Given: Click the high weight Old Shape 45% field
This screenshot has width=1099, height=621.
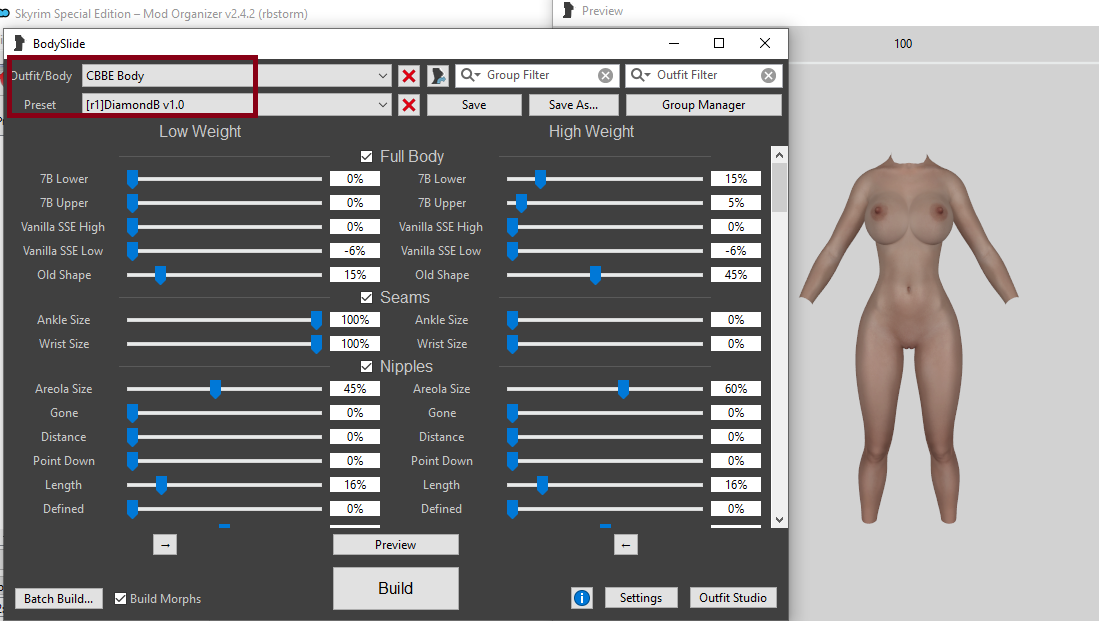Looking at the screenshot, I should (736, 275).
